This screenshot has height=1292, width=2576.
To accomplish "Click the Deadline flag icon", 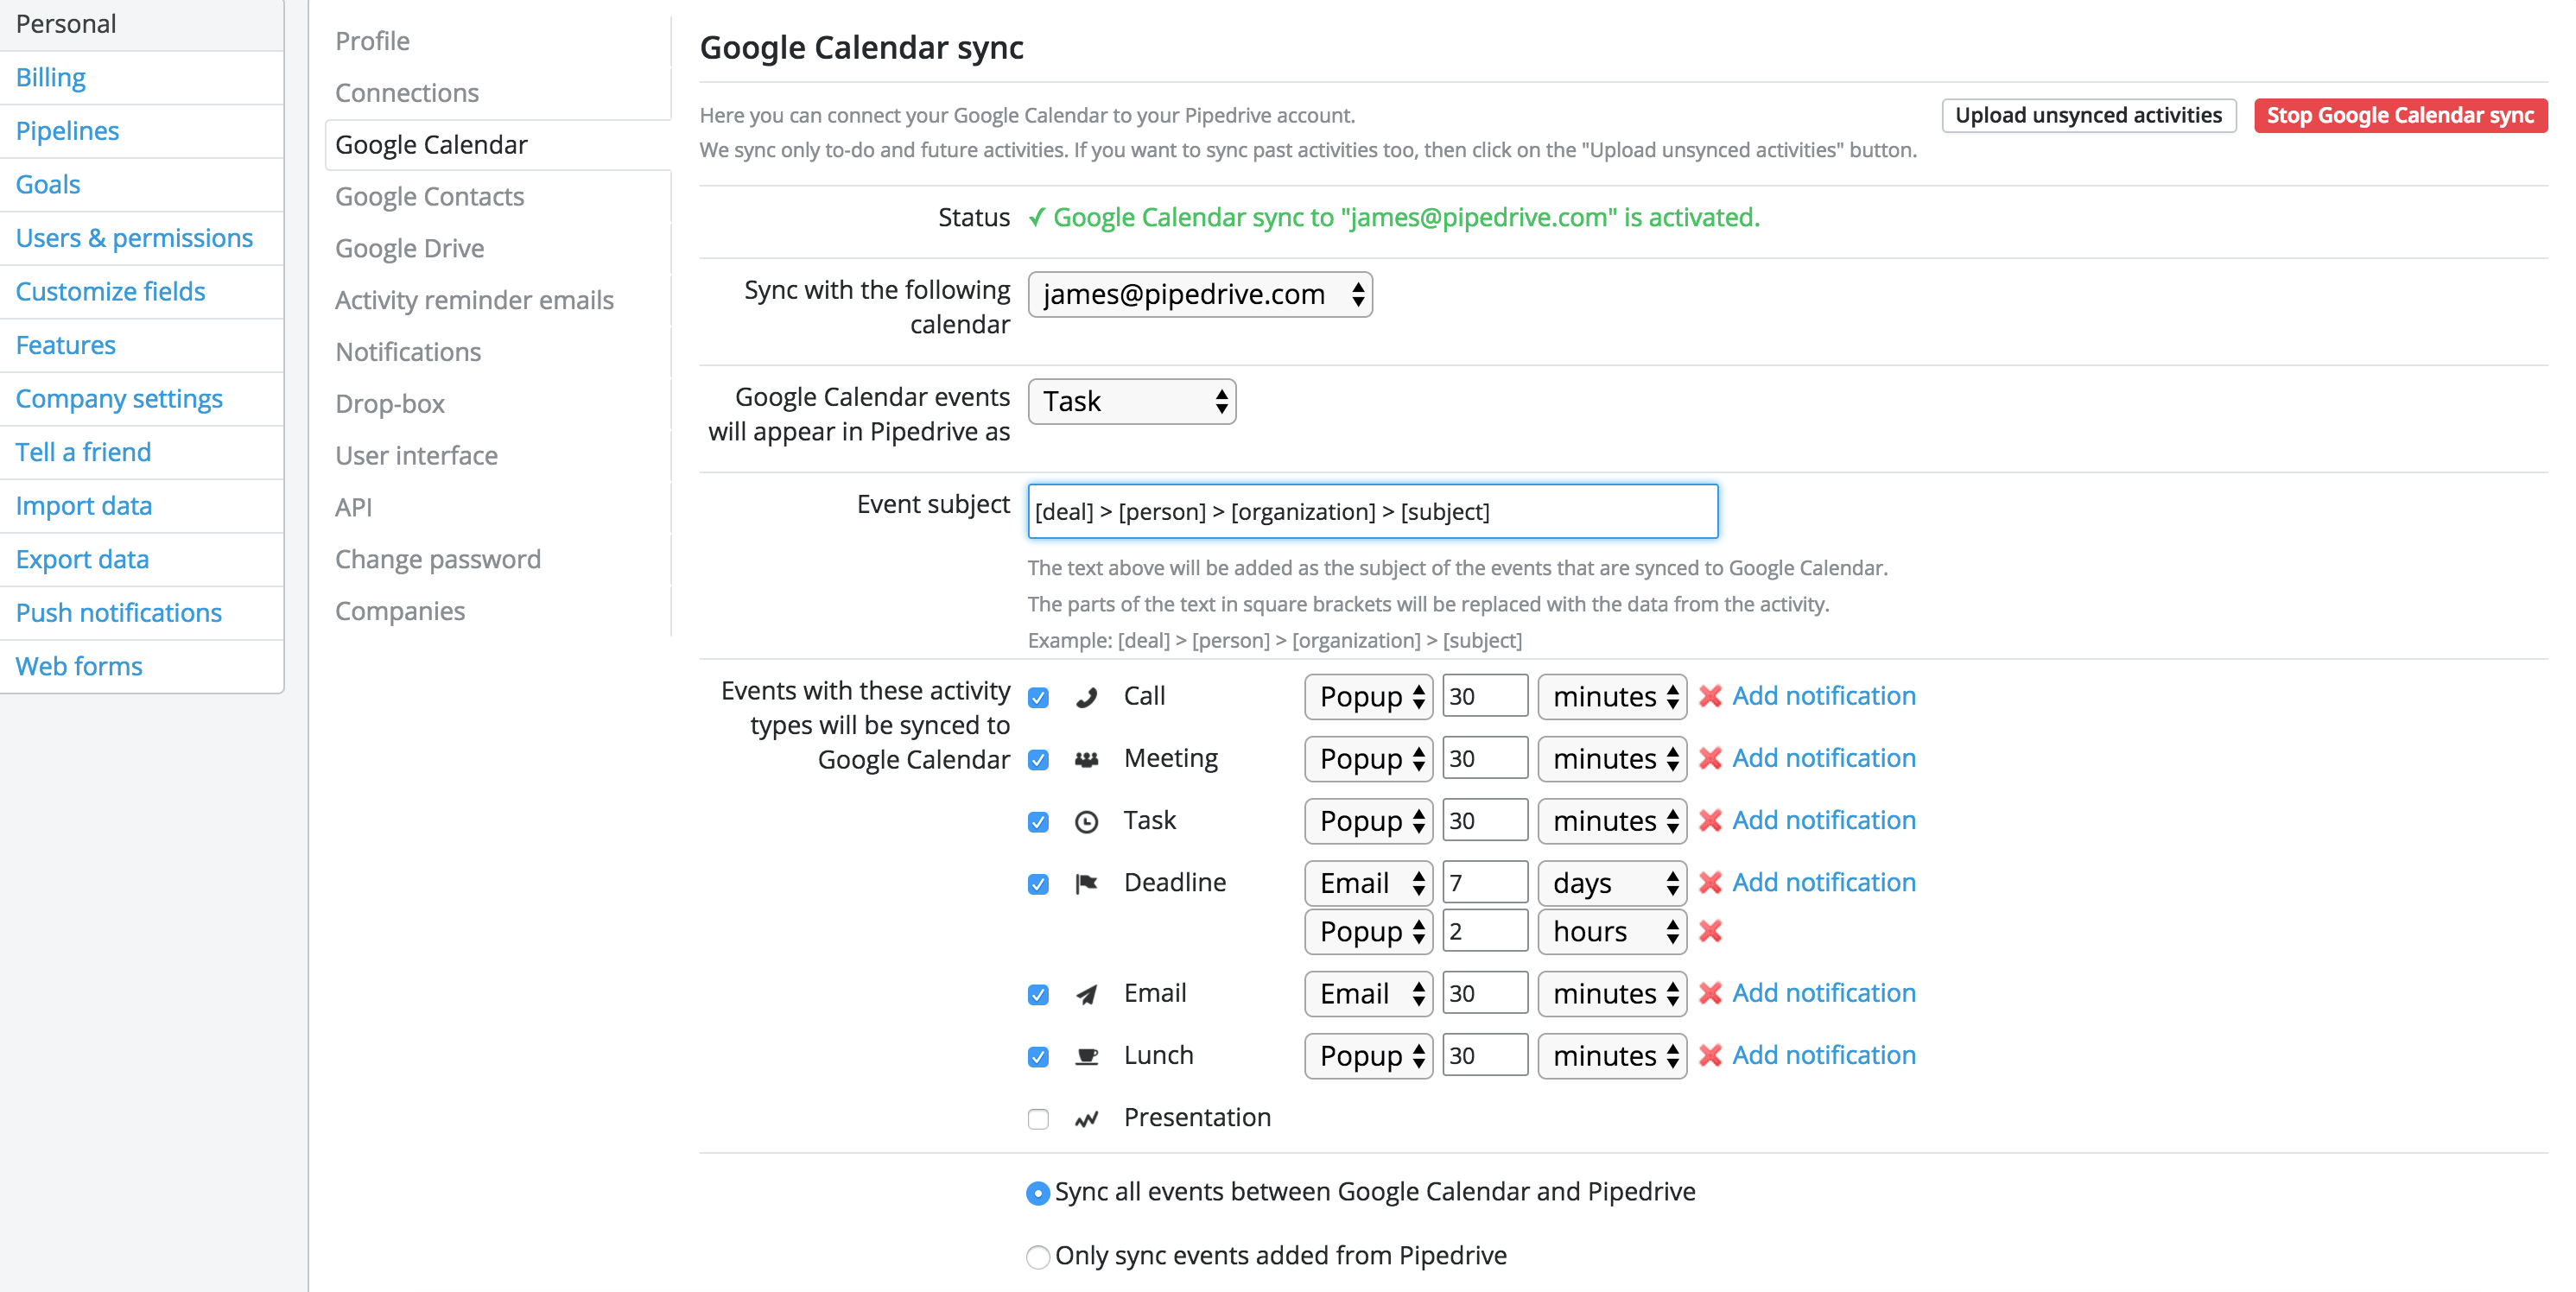I will (x=1086, y=883).
